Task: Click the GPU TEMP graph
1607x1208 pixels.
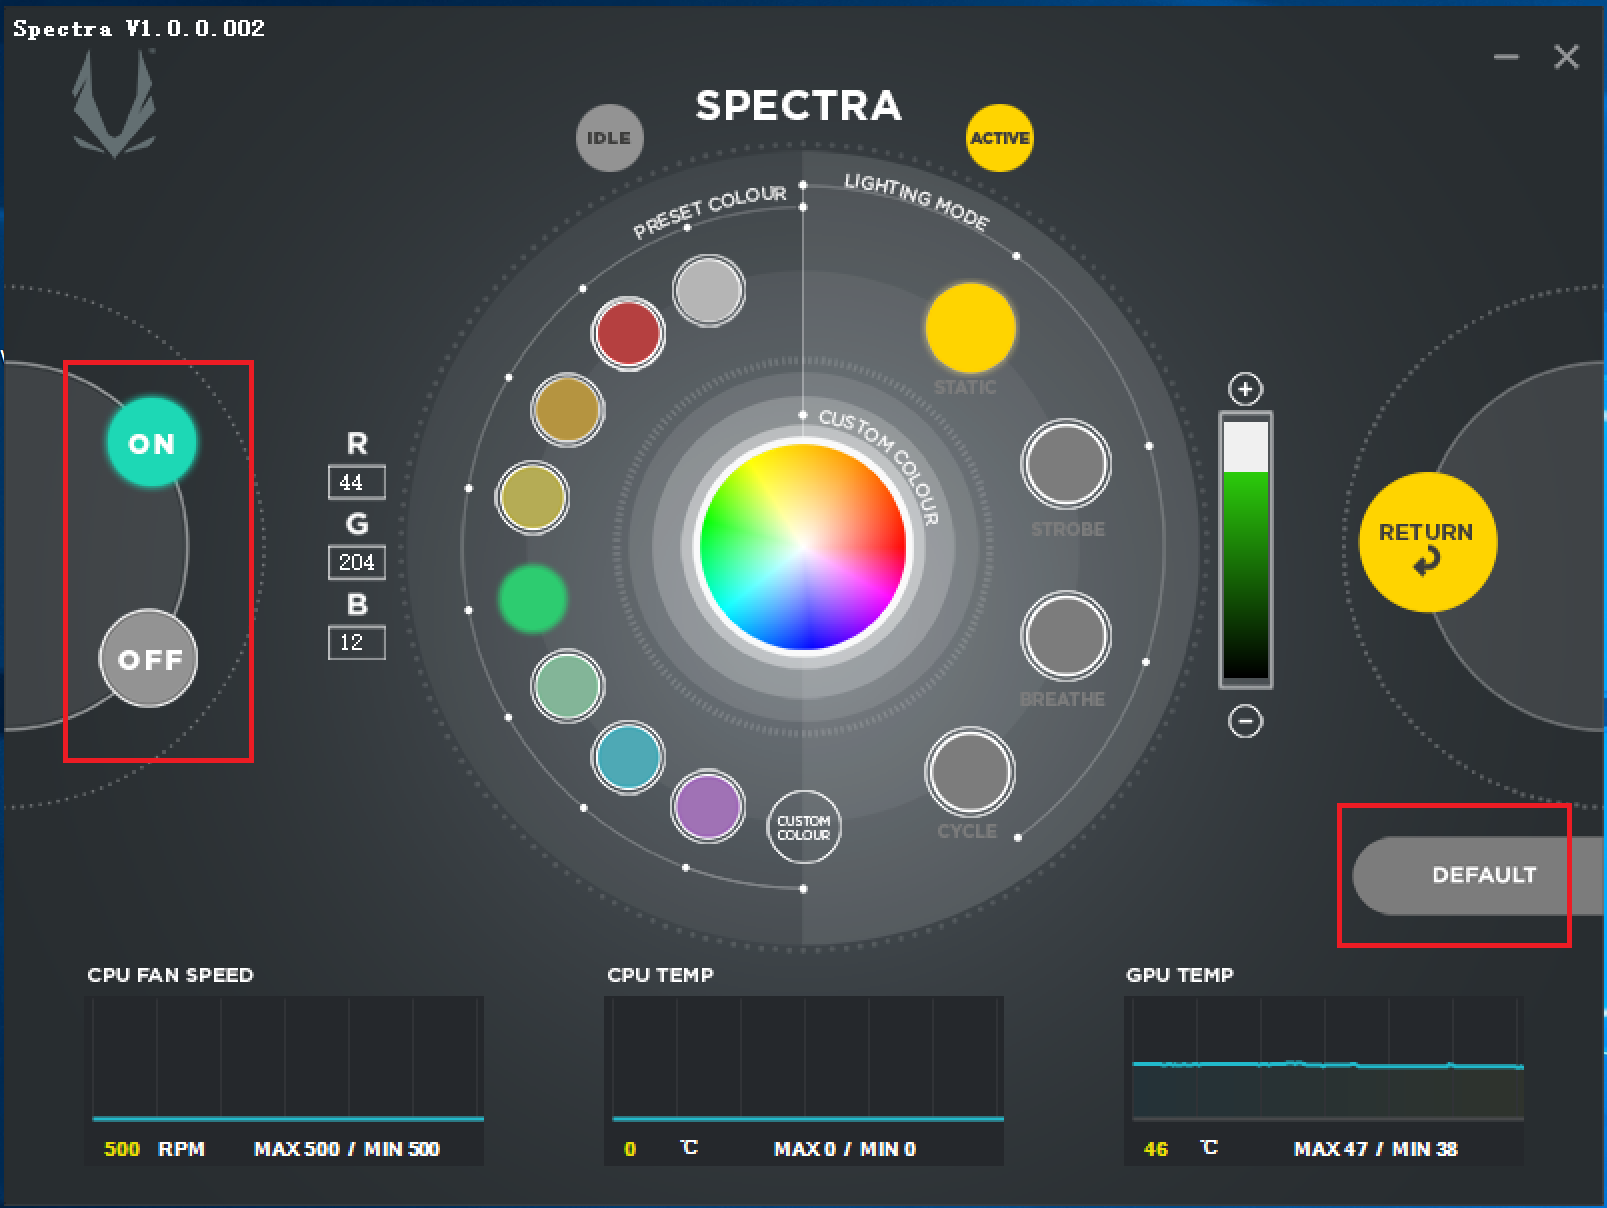Action: point(1324,1061)
